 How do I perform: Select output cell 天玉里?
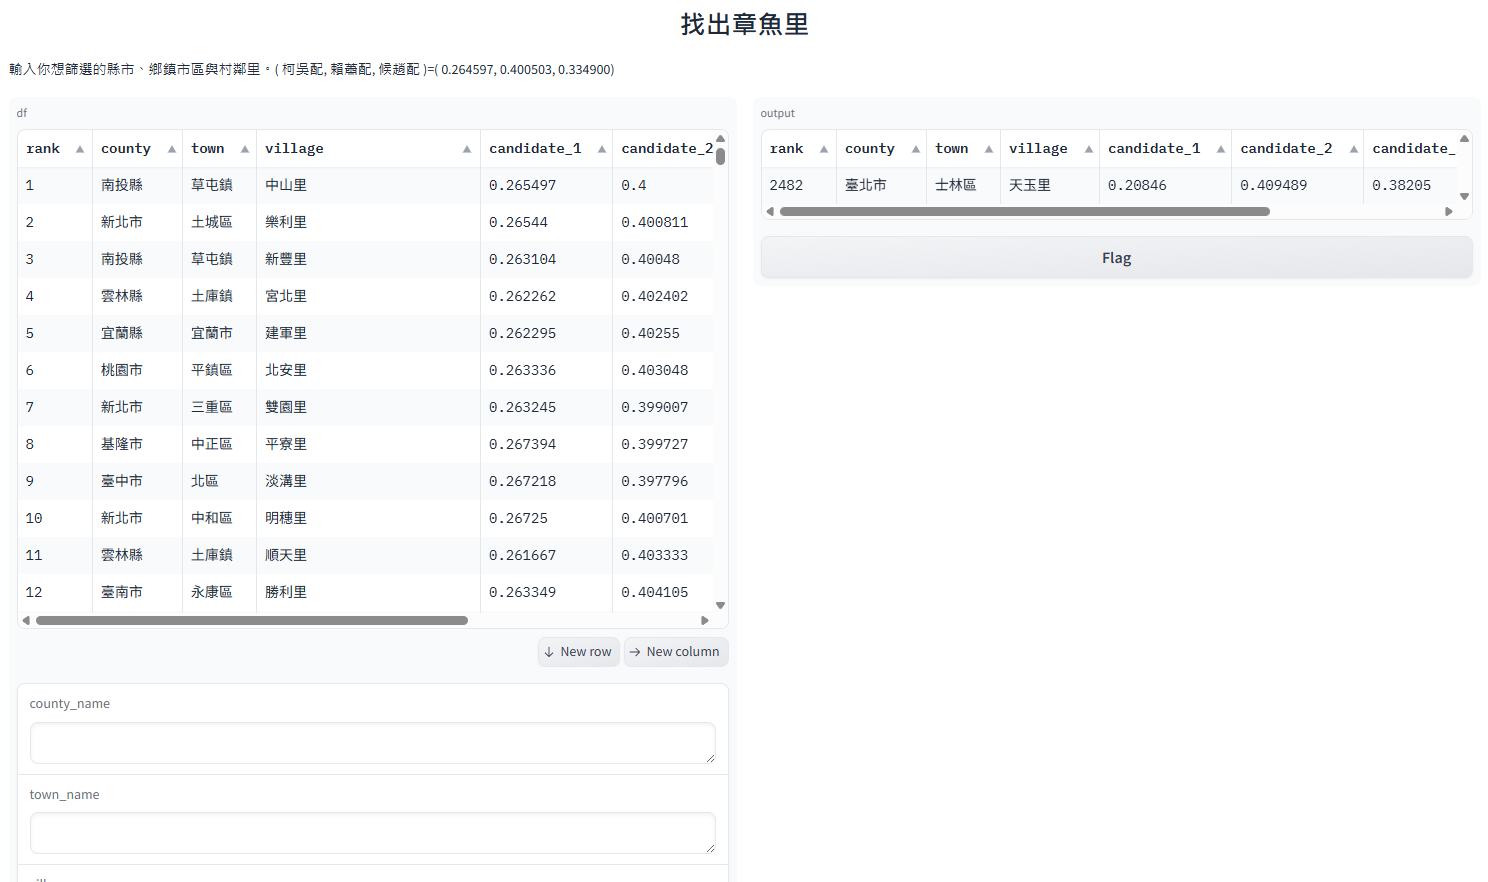1030,186
